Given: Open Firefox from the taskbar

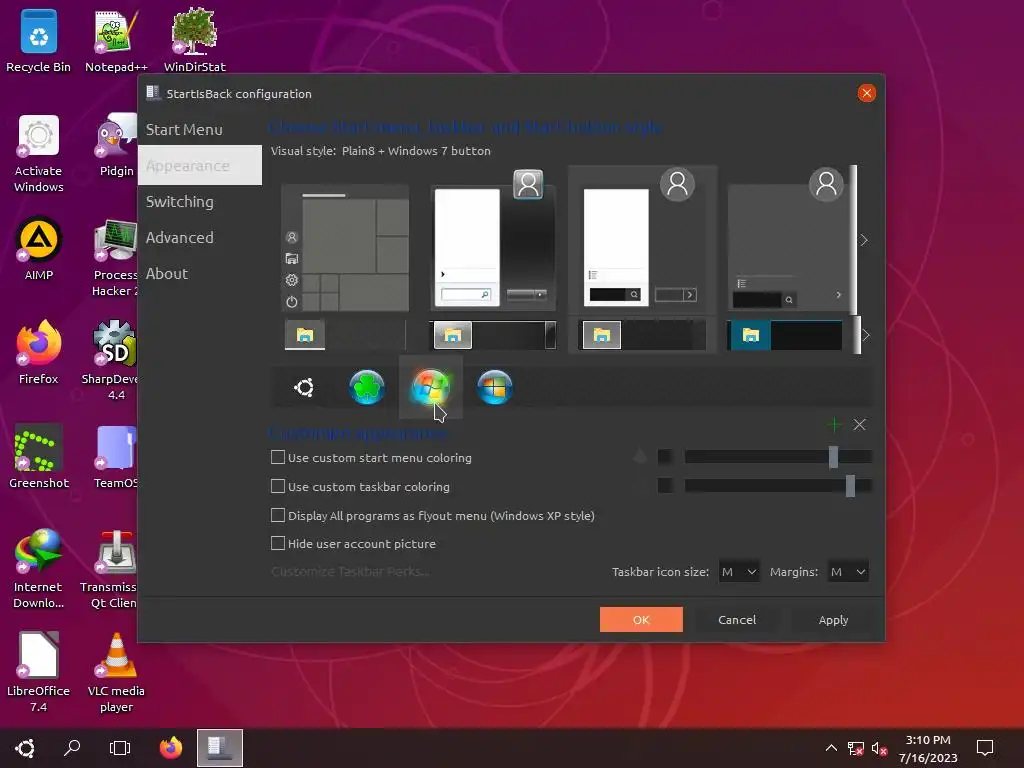Looking at the screenshot, I should (x=171, y=748).
